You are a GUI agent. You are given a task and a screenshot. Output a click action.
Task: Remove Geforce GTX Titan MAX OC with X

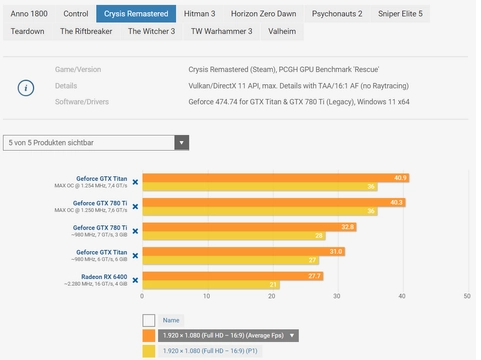135,182
